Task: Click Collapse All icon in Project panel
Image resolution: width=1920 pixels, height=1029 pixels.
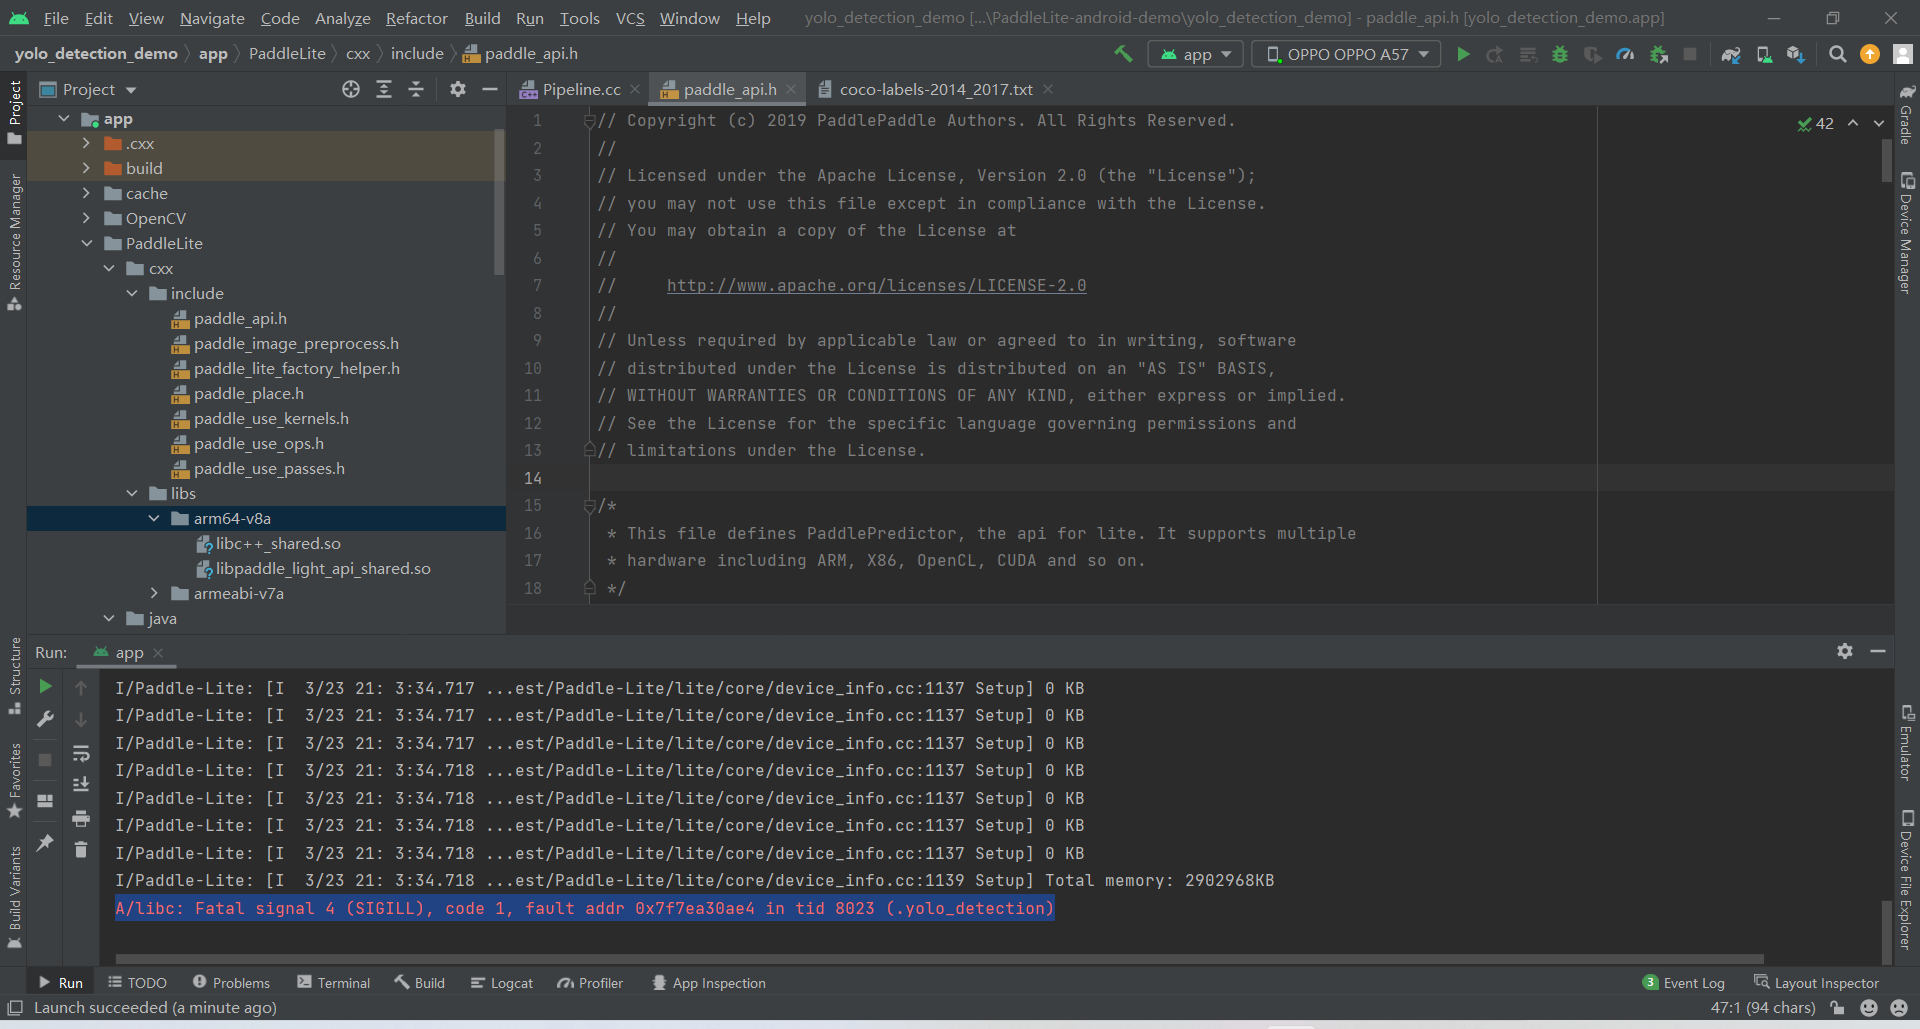Action: coord(416,90)
